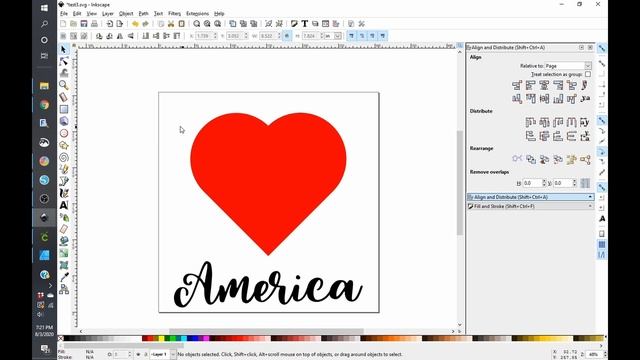Increase the W width spinner
640x360 pixels.
click(279, 34)
